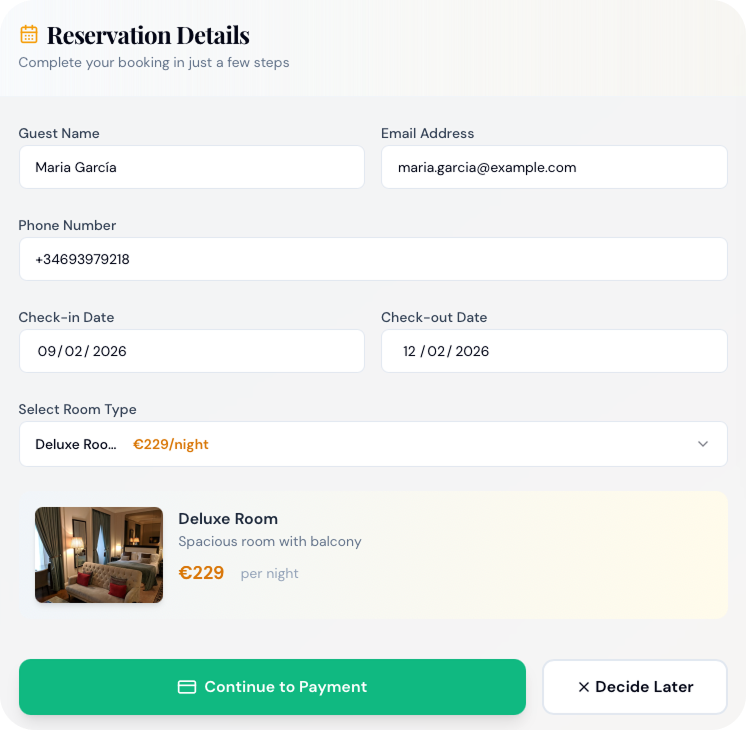
Task: Click into the Email Address field
Action: click(553, 167)
